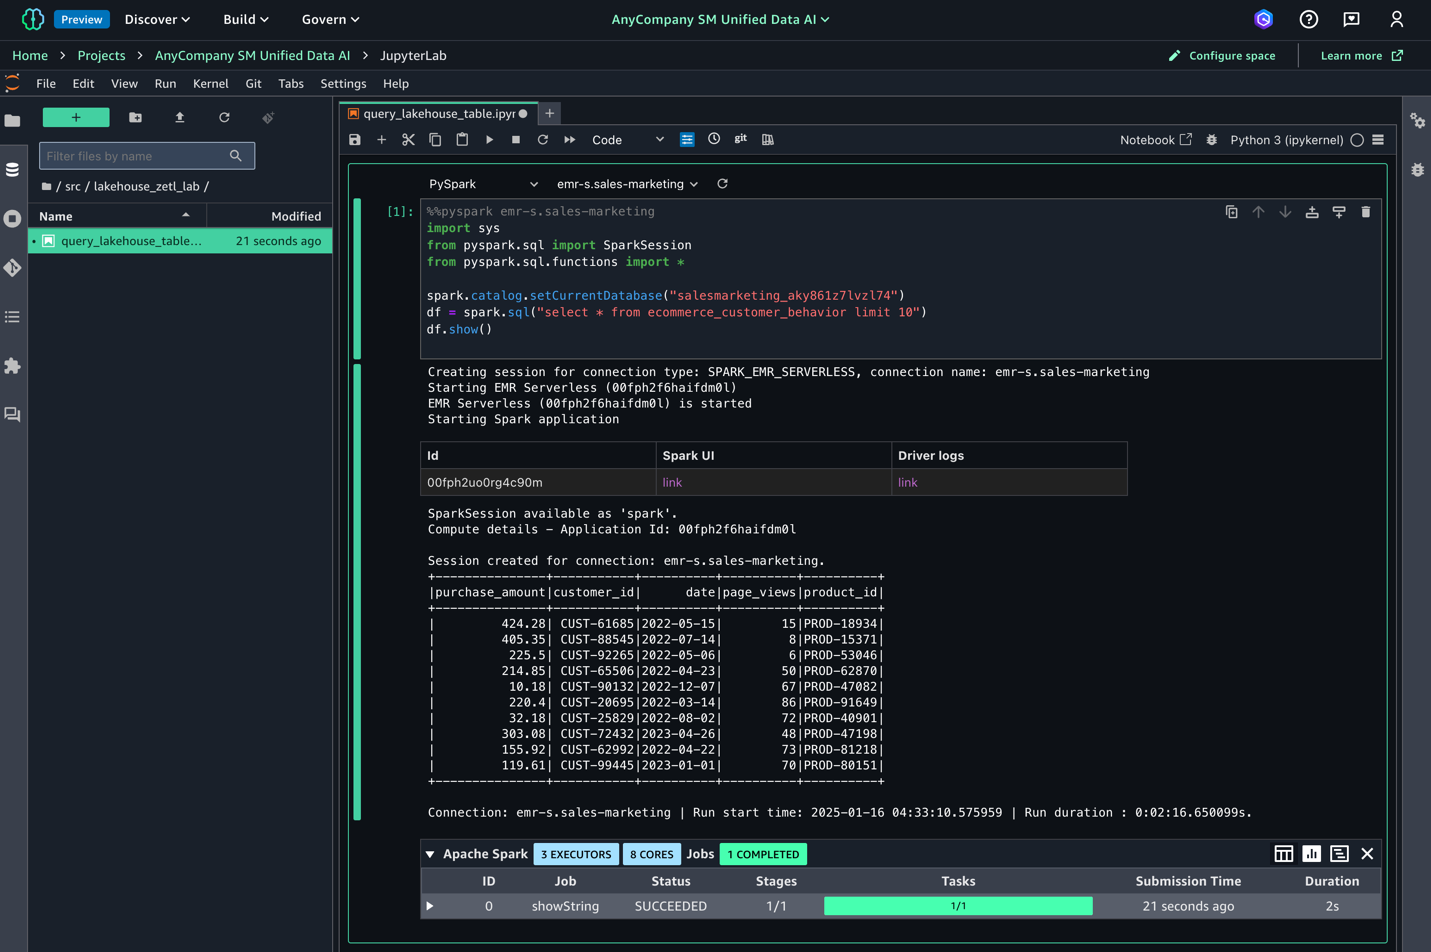1431x952 pixels.
Task: Click the upload files icon
Action: 180,118
